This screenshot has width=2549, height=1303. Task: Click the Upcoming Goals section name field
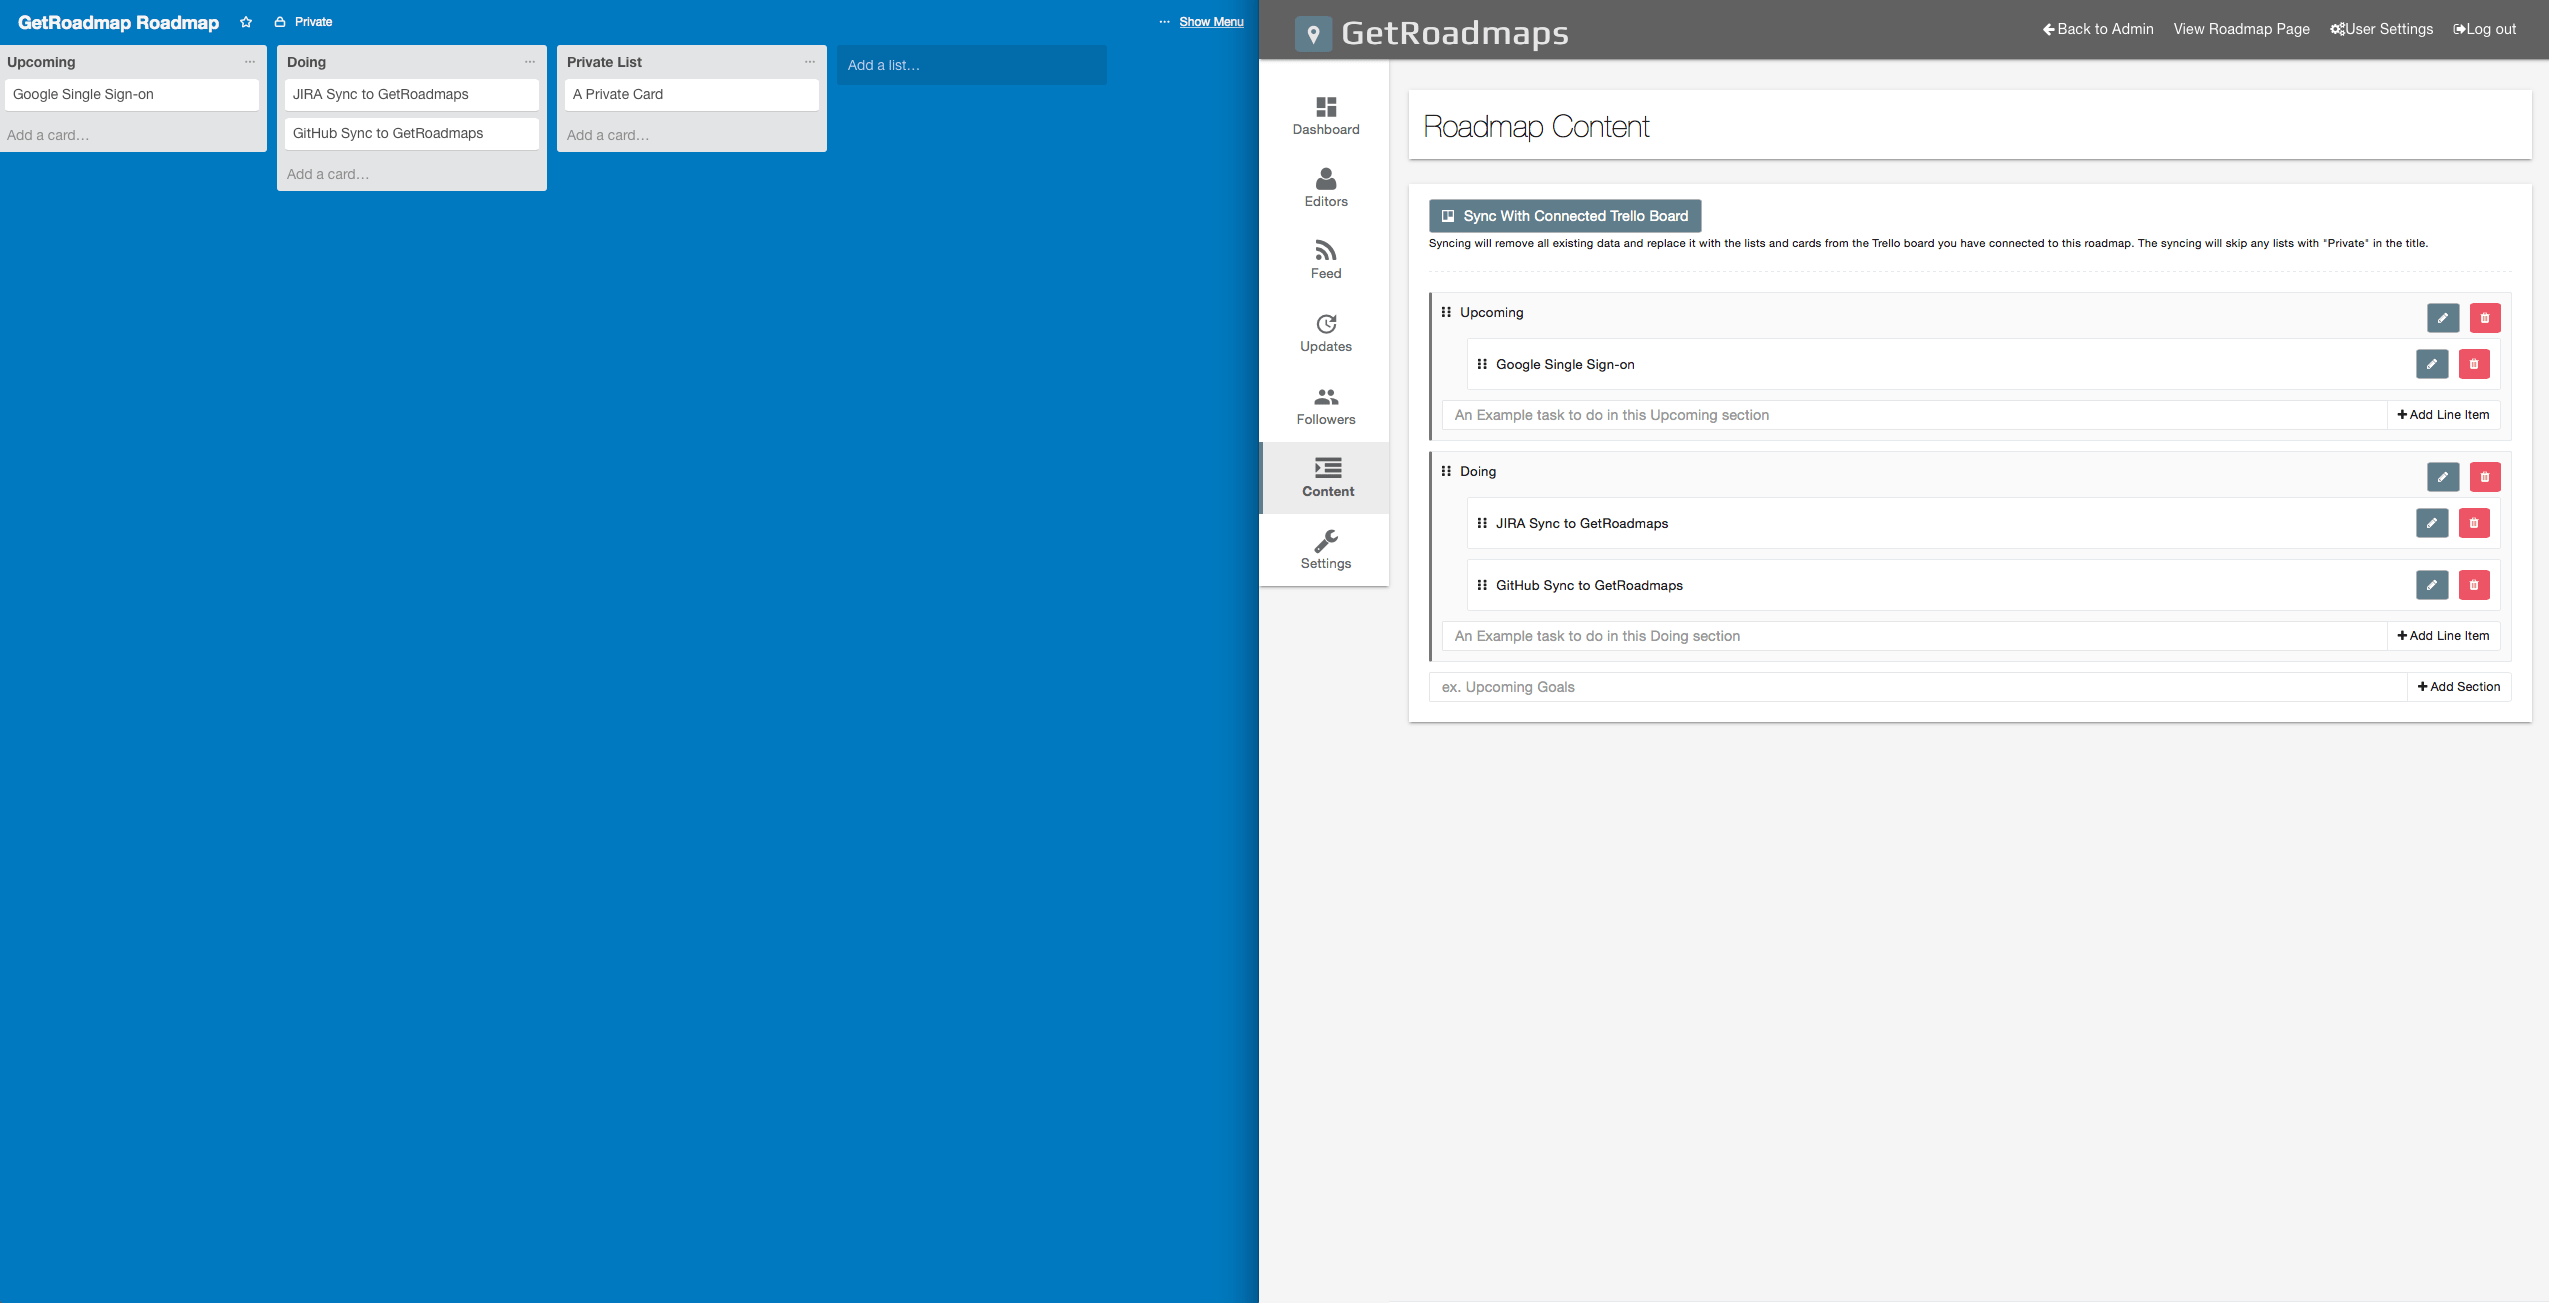coord(1915,687)
